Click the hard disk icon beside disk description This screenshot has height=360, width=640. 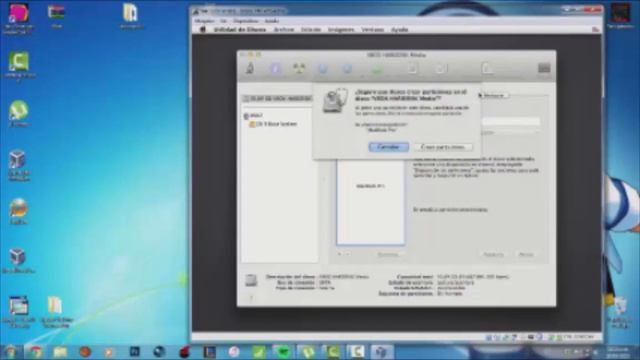[251, 280]
